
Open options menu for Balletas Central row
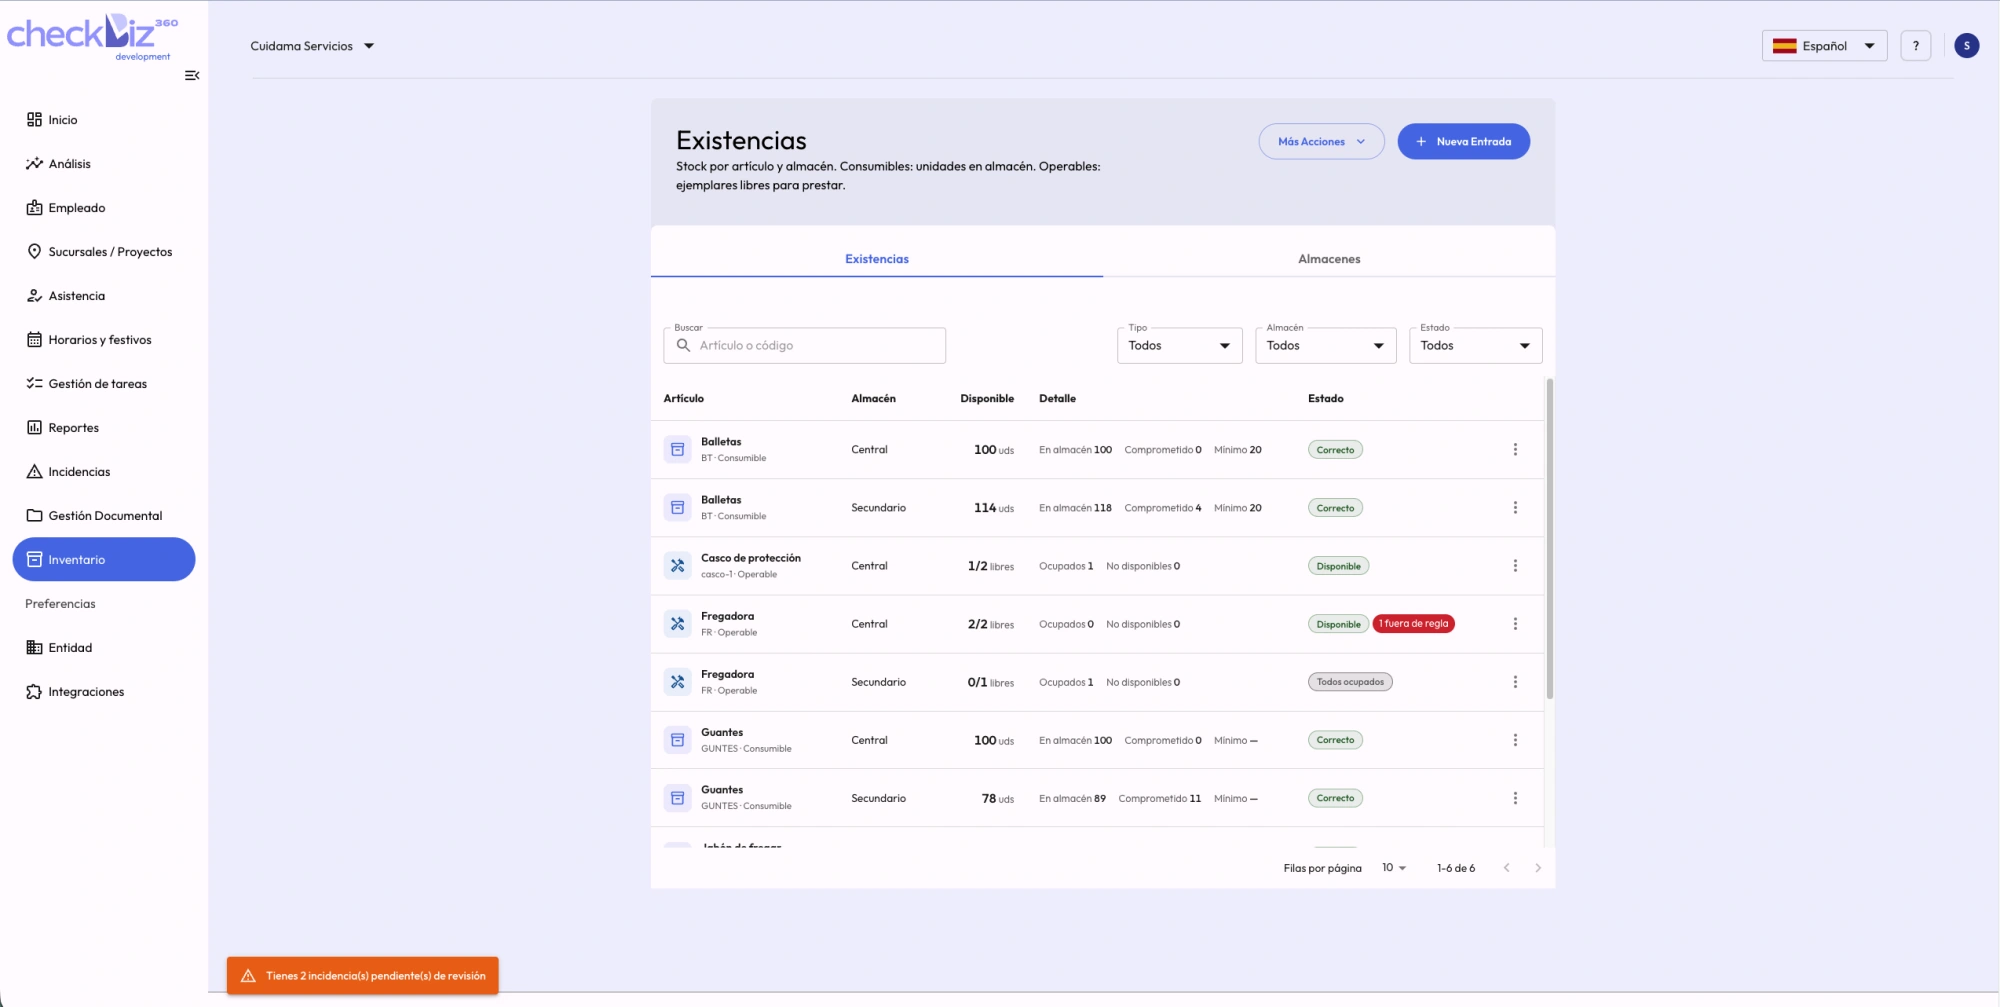pyautogui.click(x=1515, y=450)
